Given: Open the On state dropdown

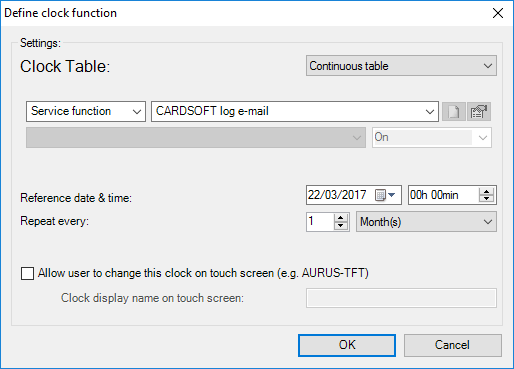Looking at the screenshot, I should 432,137.
